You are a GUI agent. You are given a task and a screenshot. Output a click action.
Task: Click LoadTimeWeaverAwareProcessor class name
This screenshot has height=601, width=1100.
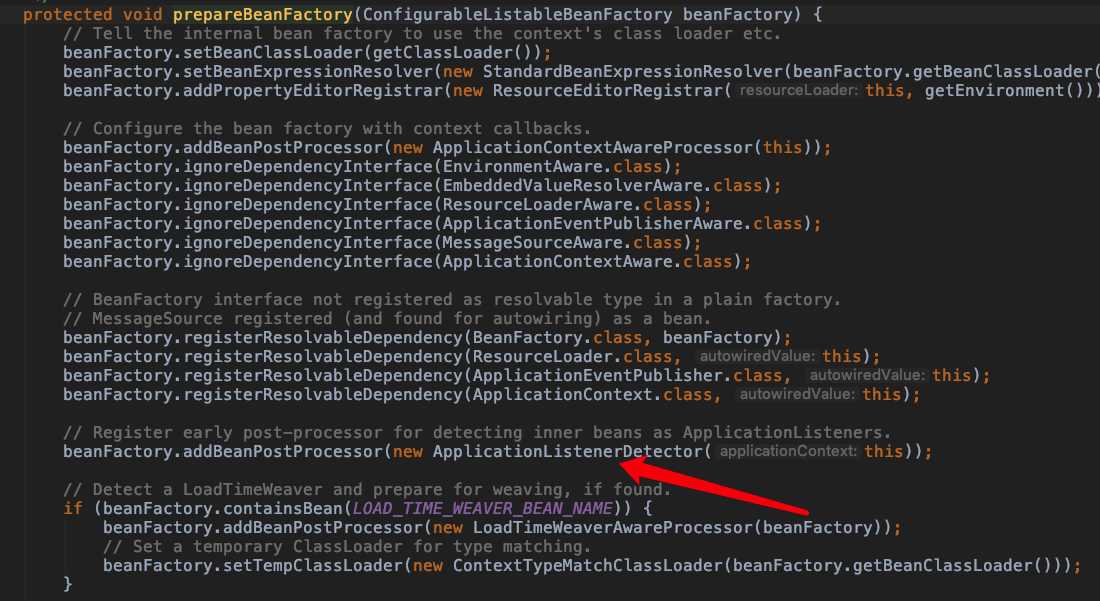612,527
